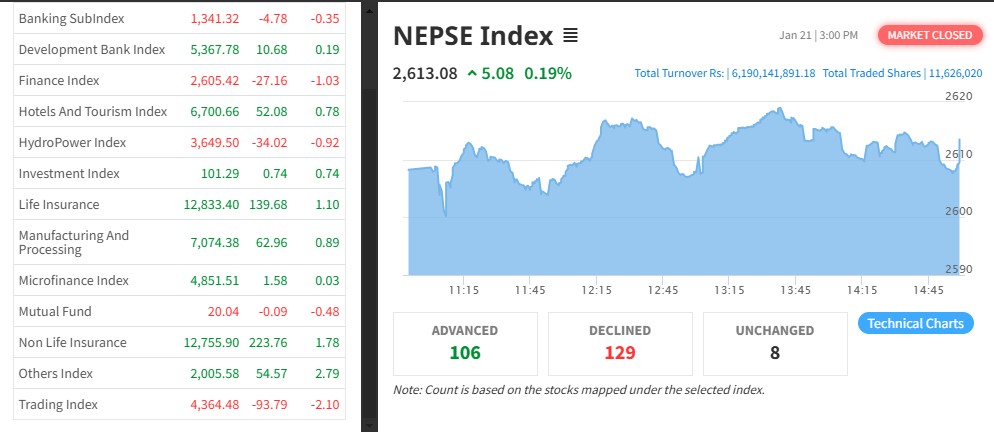Click the Market Closed status badge

pyautogui.click(x=930, y=35)
